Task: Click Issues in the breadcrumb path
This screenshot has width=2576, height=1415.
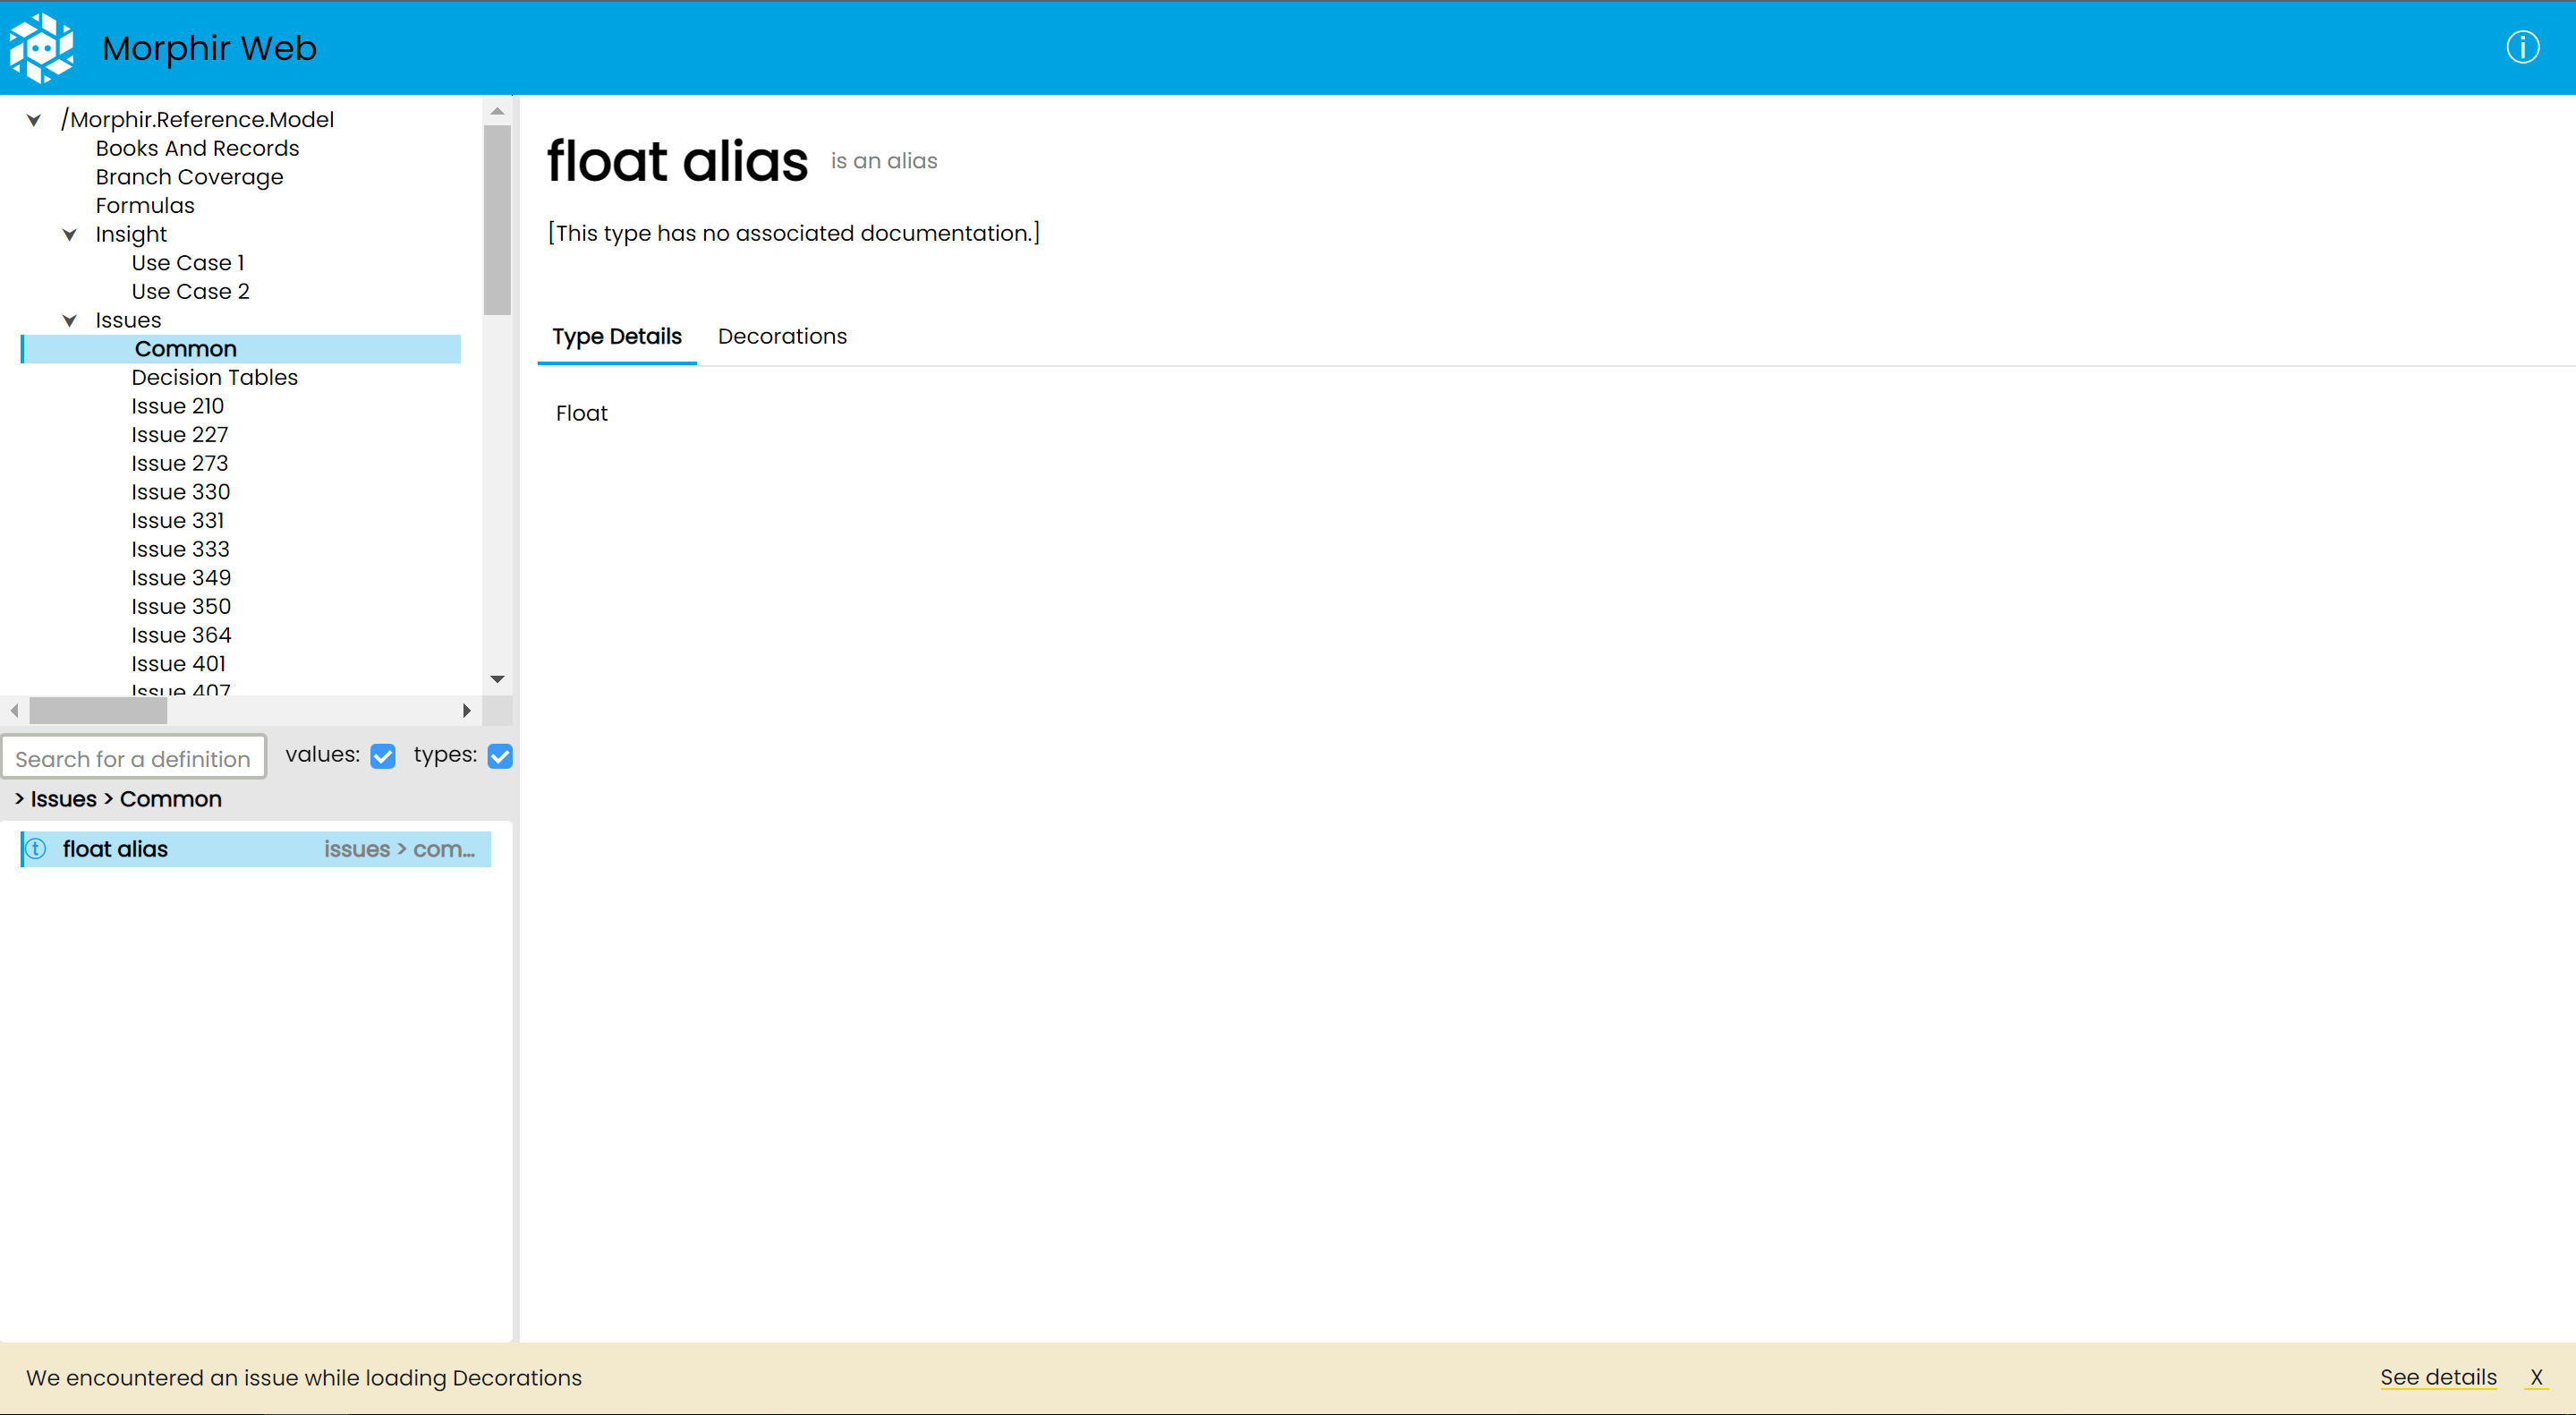Action: (x=63, y=799)
